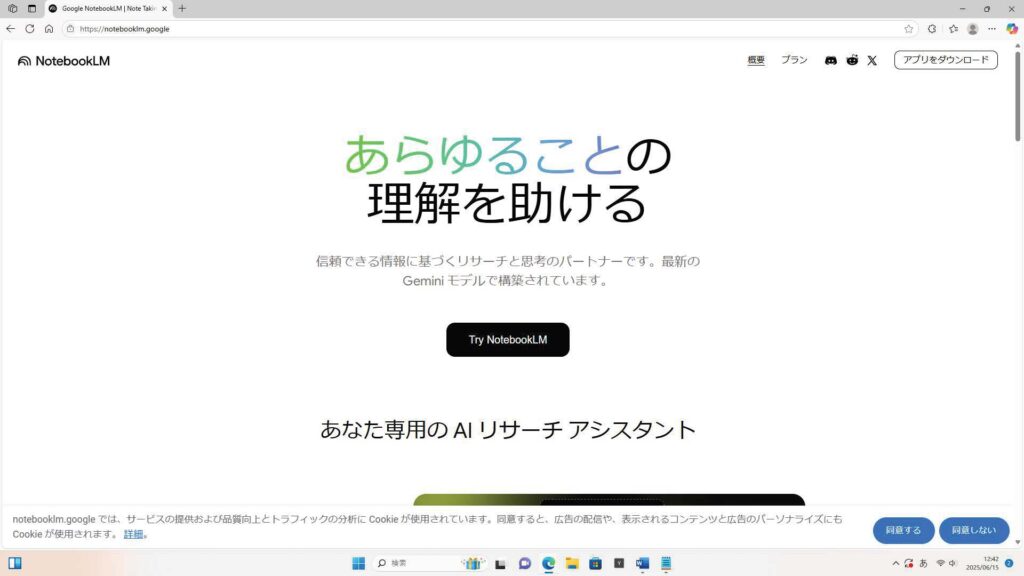Click the NotebookLM logo in the page header

pos(64,61)
